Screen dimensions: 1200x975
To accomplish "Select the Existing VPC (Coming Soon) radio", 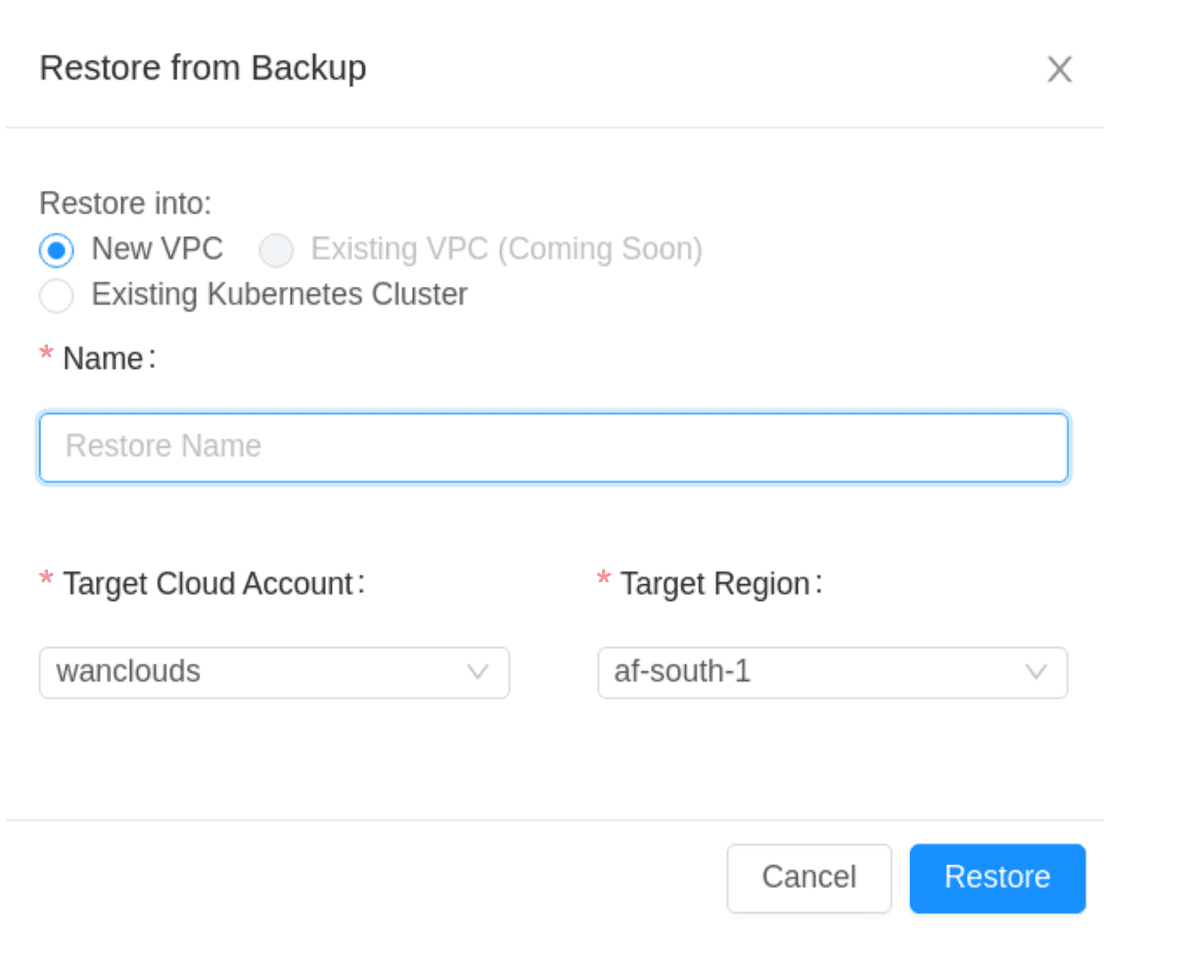I will pyautogui.click(x=276, y=250).
